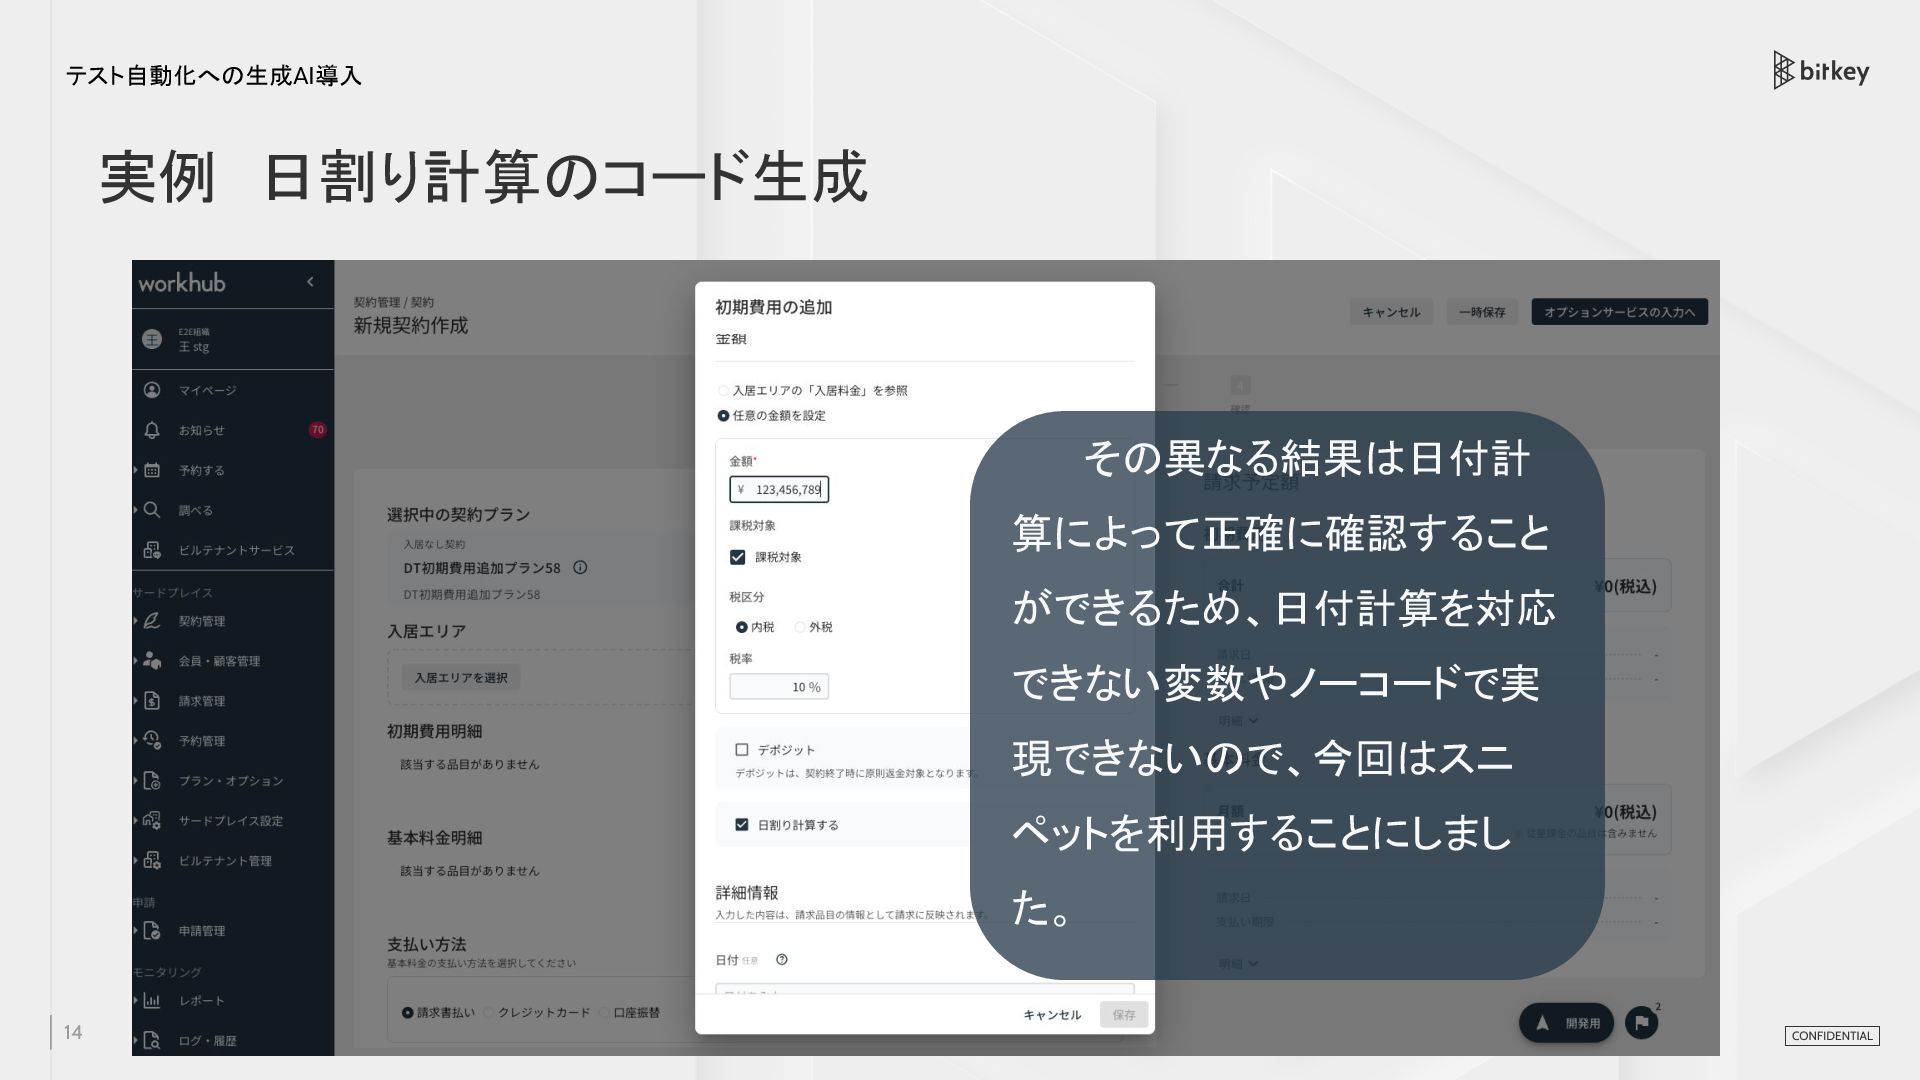The image size is (1920, 1080).
Task: Click the ログ・履歴 icon
Action: [x=152, y=1041]
